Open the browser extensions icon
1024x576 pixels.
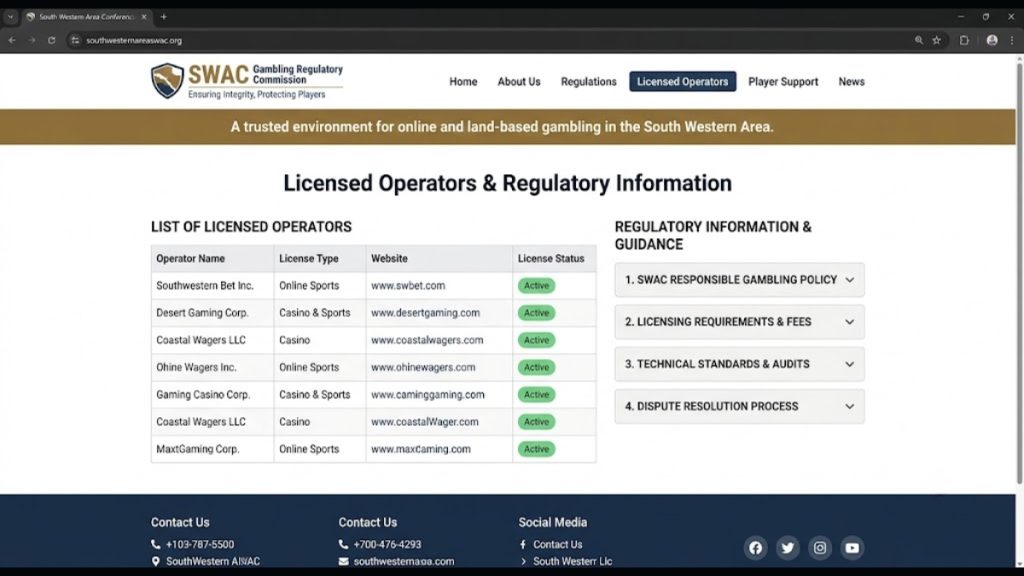(x=964, y=40)
